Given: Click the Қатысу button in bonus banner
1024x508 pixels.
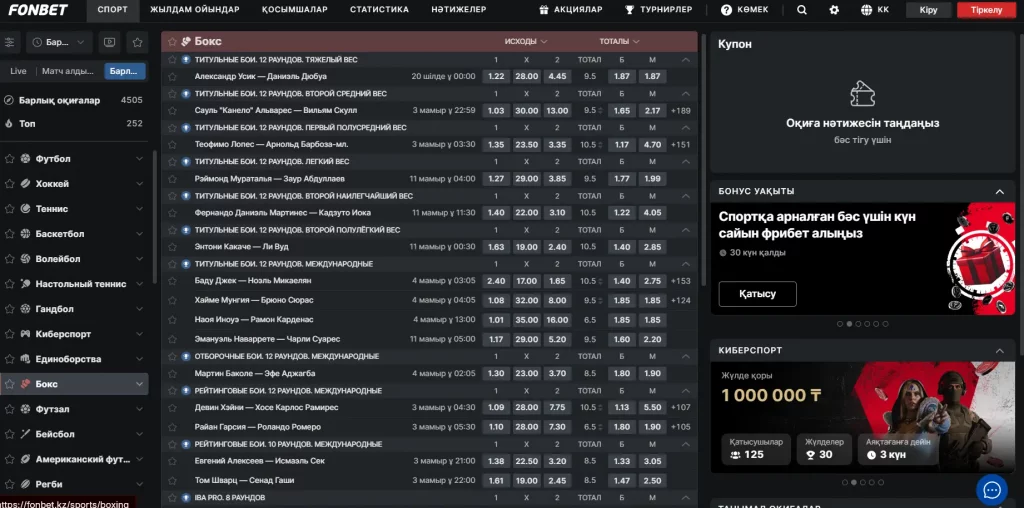Looking at the screenshot, I should tap(758, 294).
